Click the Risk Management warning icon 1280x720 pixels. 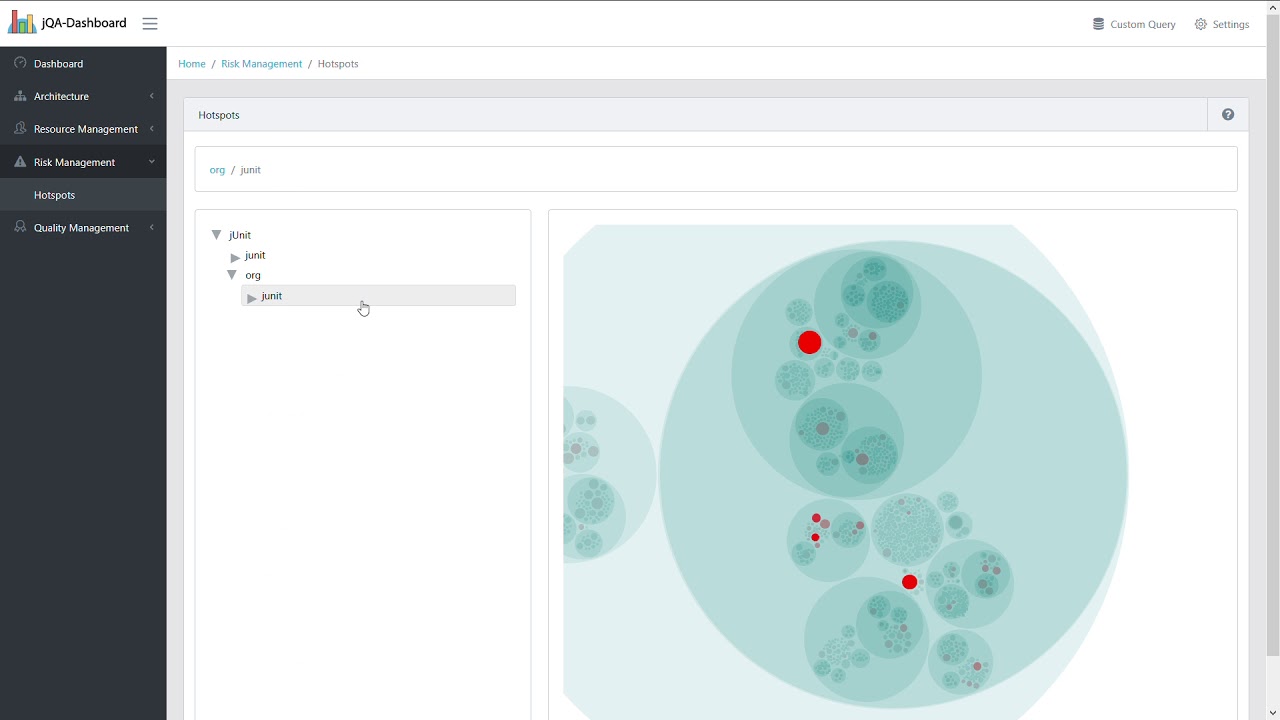pos(20,162)
